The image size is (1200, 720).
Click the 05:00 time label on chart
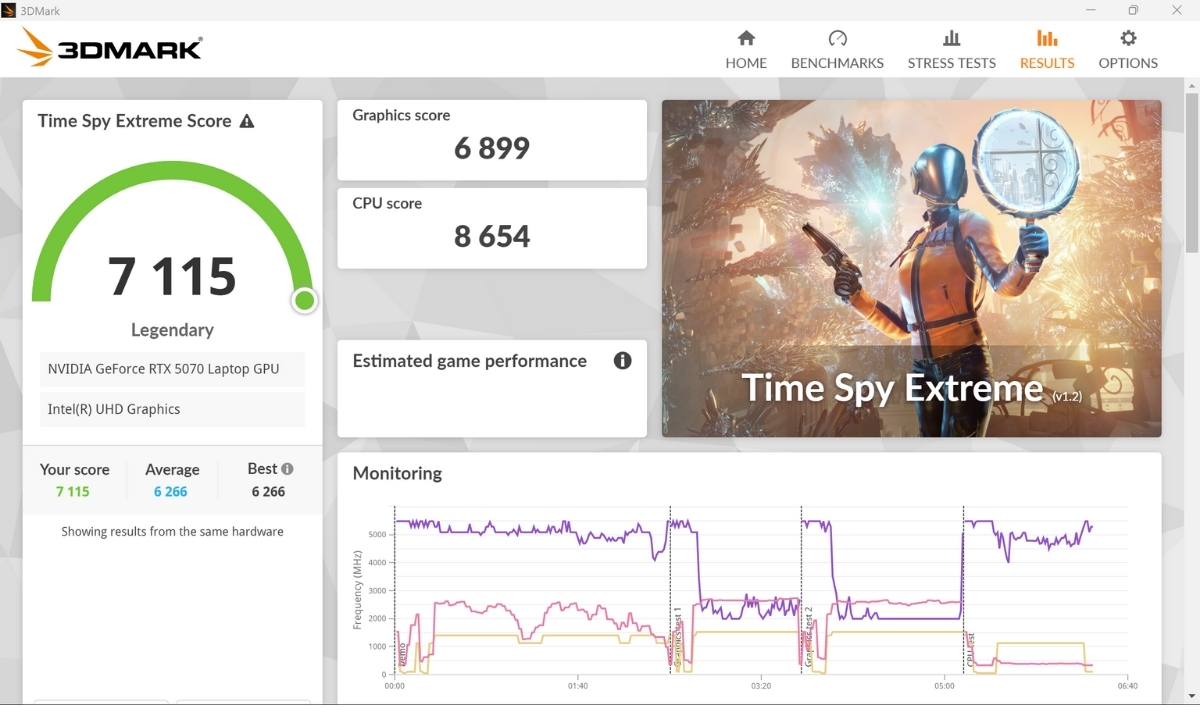(x=945, y=686)
